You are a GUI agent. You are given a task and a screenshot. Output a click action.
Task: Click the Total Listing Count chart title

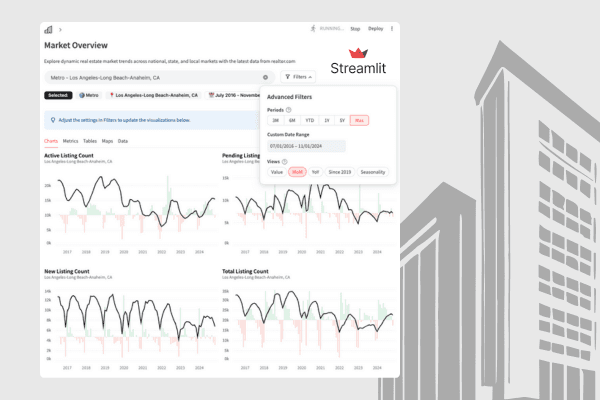click(x=245, y=271)
